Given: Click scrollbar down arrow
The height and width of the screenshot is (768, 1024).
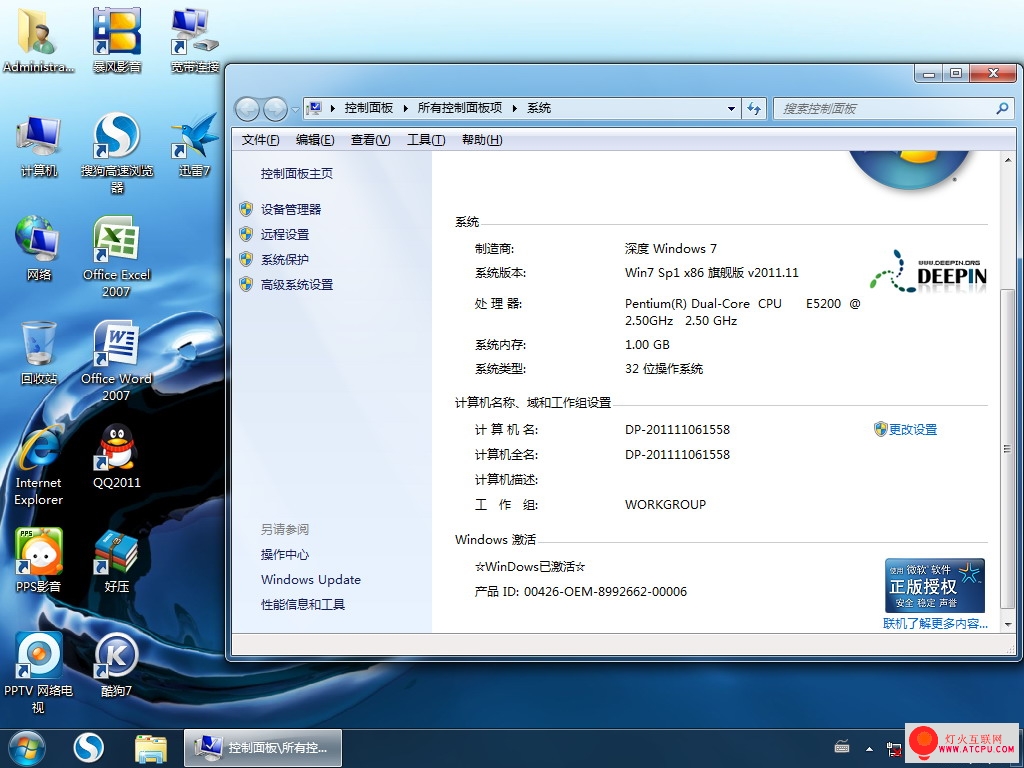Looking at the screenshot, I should [x=1007, y=625].
